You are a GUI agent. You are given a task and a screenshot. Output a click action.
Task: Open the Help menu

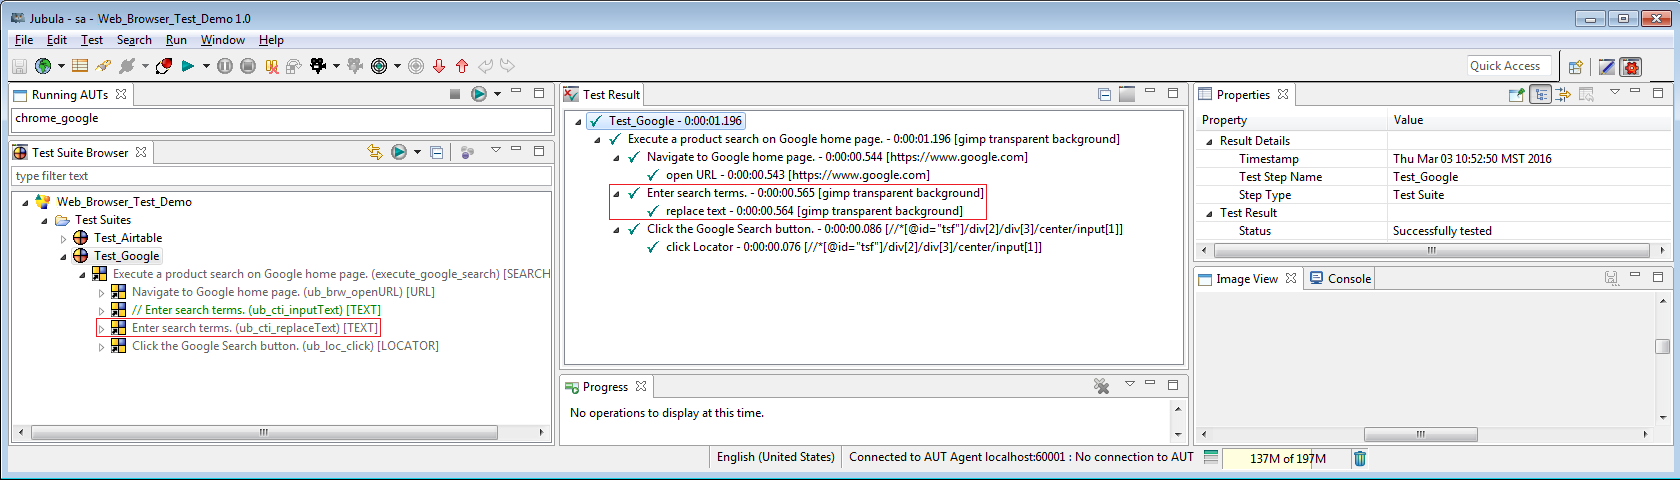271,40
